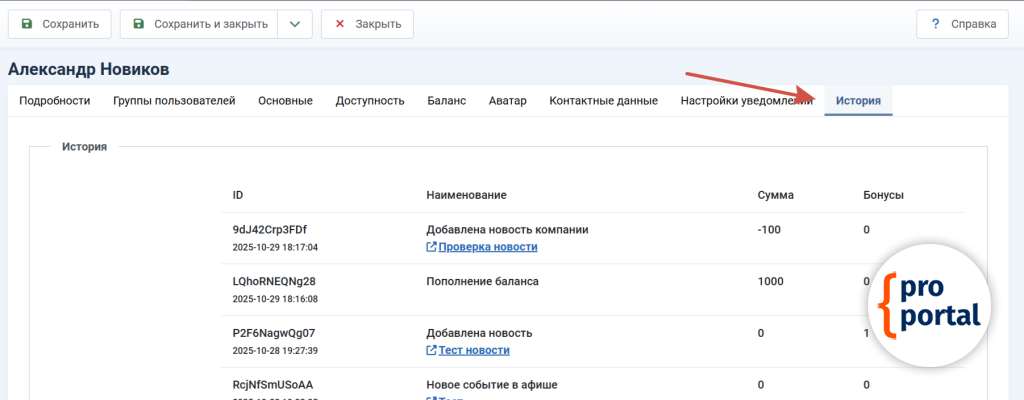Expand the save options dropdown arrow
The height and width of the screenshot is (400, 1024).
tap(294, 24)
